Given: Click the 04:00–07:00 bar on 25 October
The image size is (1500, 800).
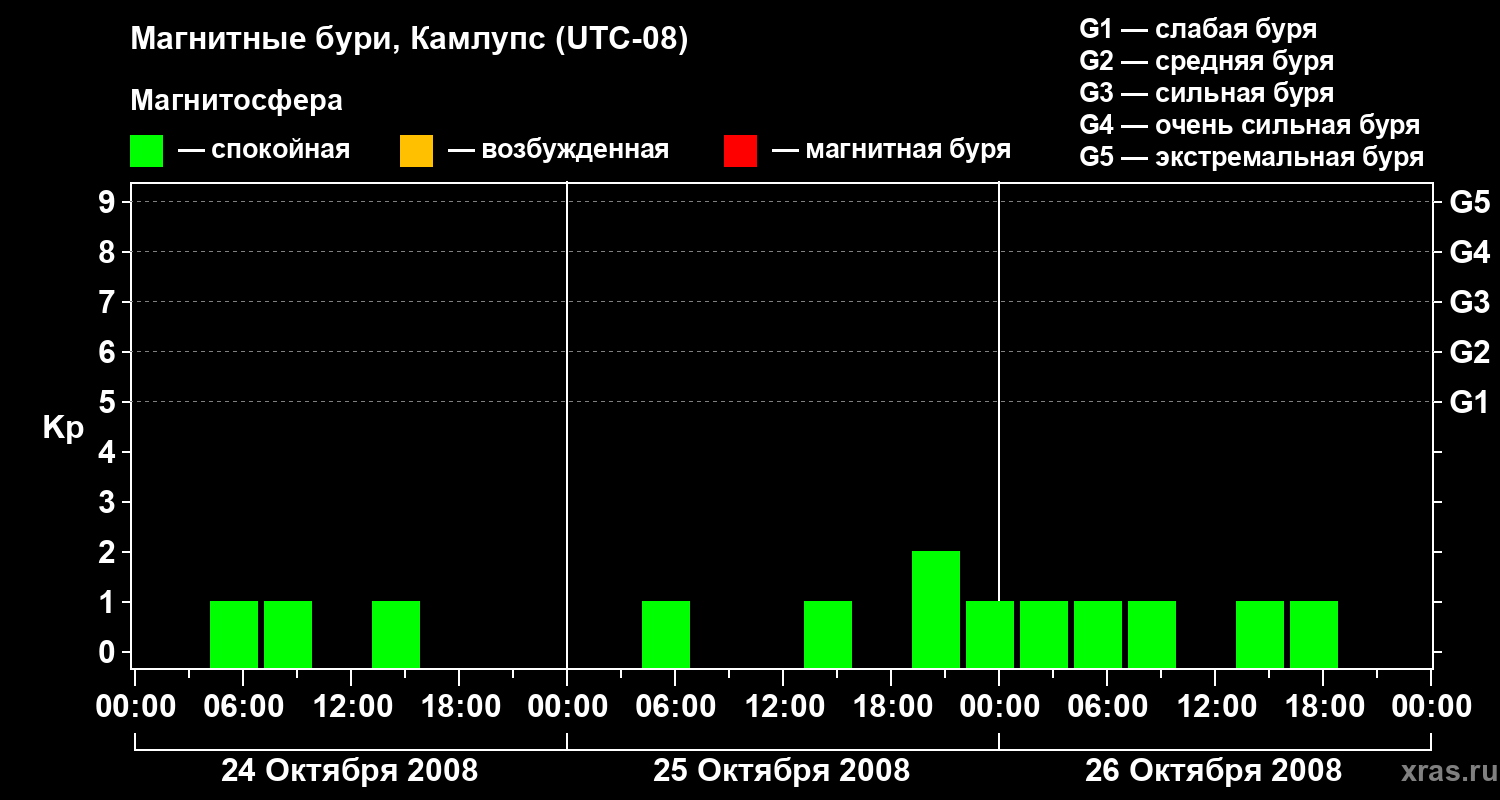Looking at the screenshot, I should tap(666, 634).
